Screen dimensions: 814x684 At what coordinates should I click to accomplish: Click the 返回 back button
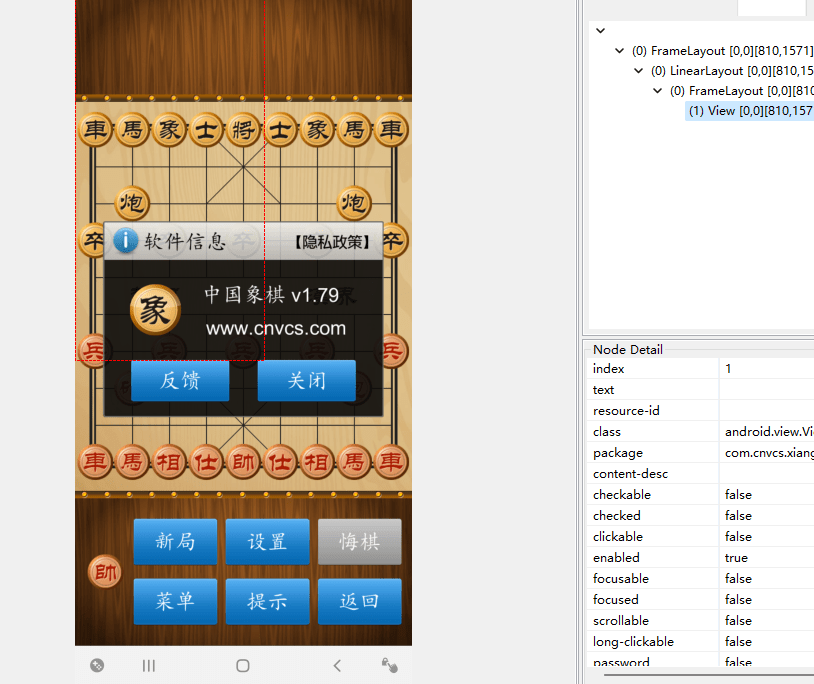tap(360, 601)
